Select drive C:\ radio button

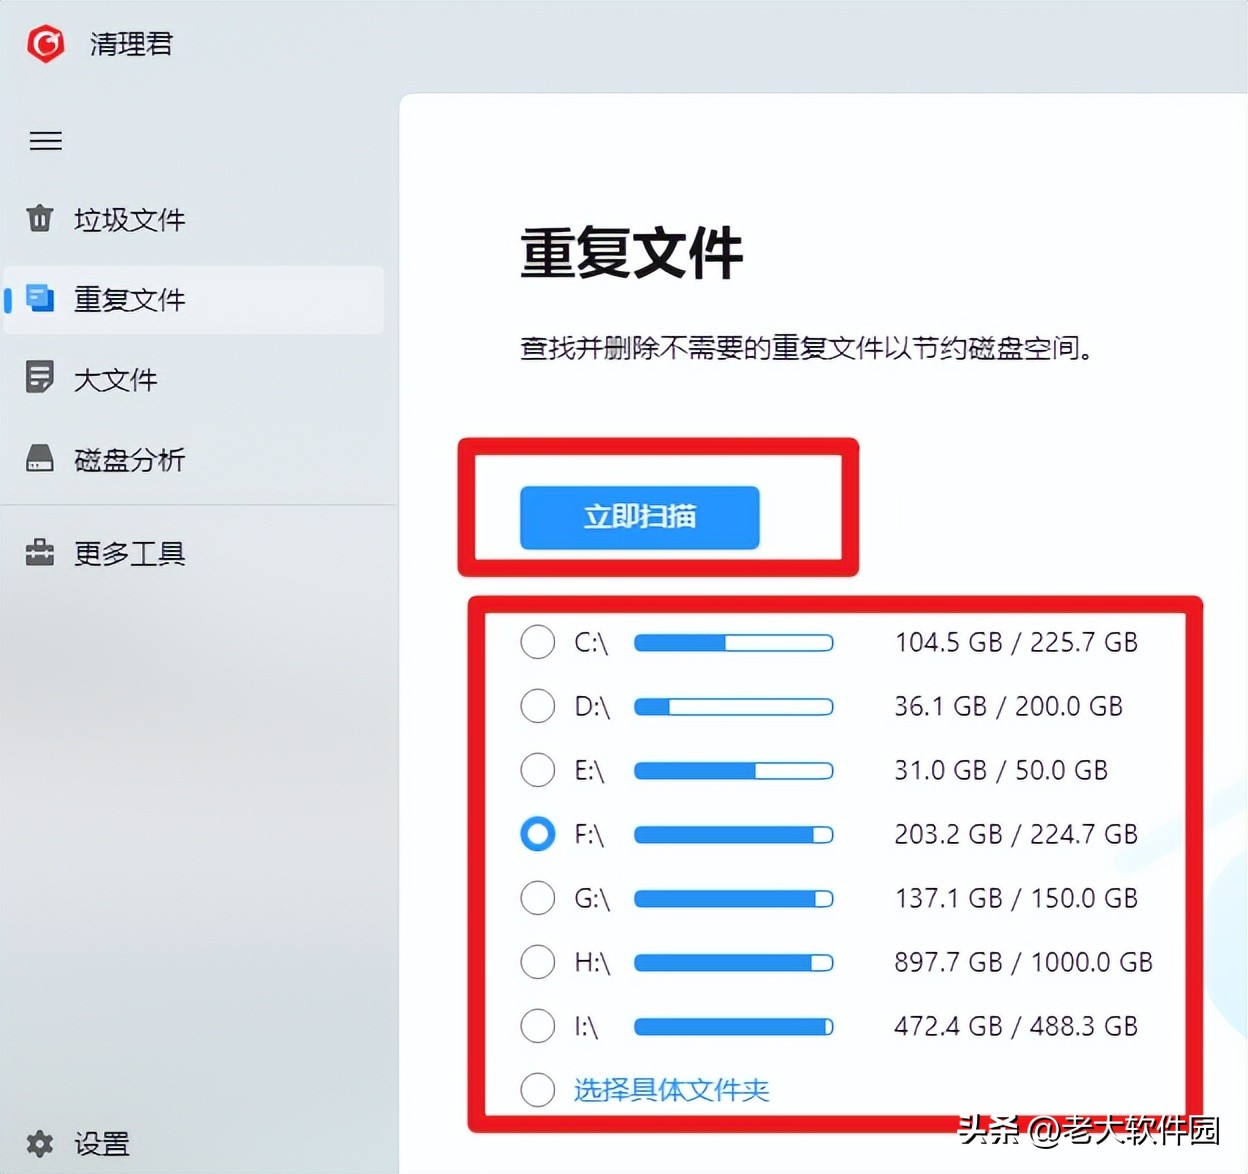pos(537,642)
